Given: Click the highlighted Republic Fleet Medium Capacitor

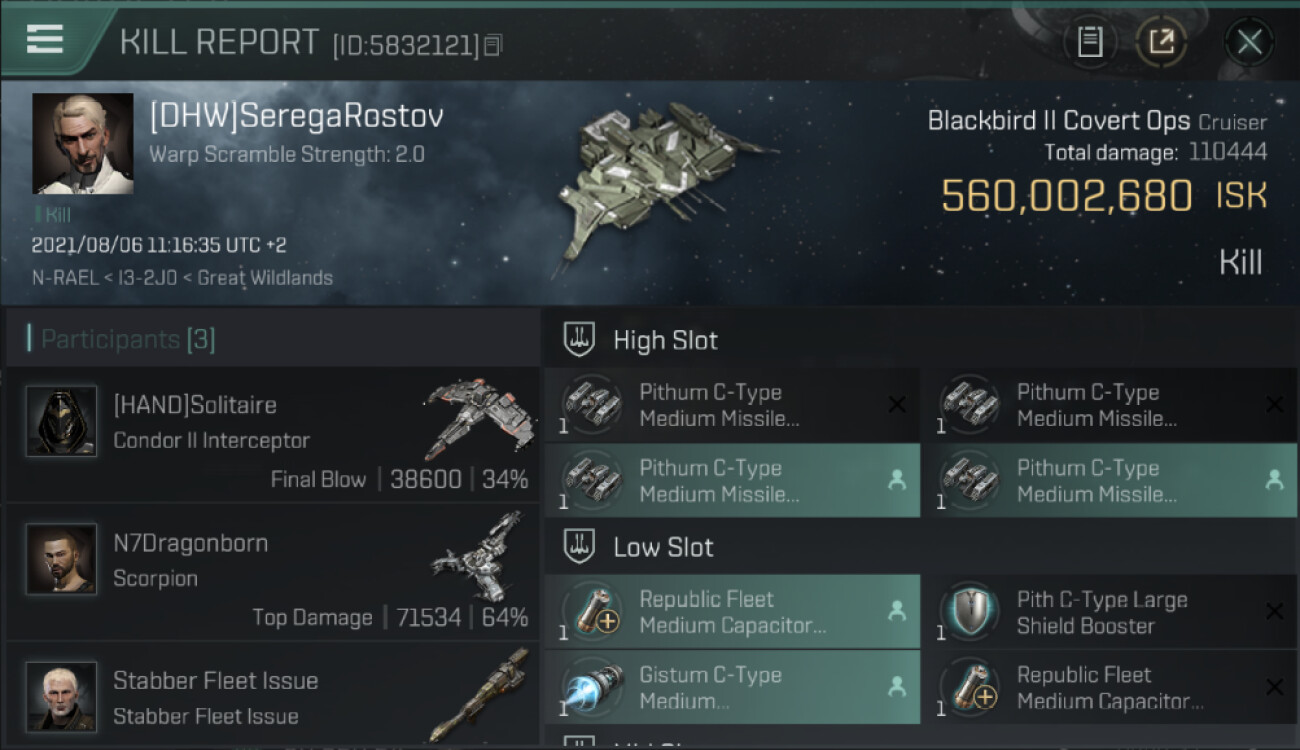Looking at the screenshot, I should coord(732,612).
